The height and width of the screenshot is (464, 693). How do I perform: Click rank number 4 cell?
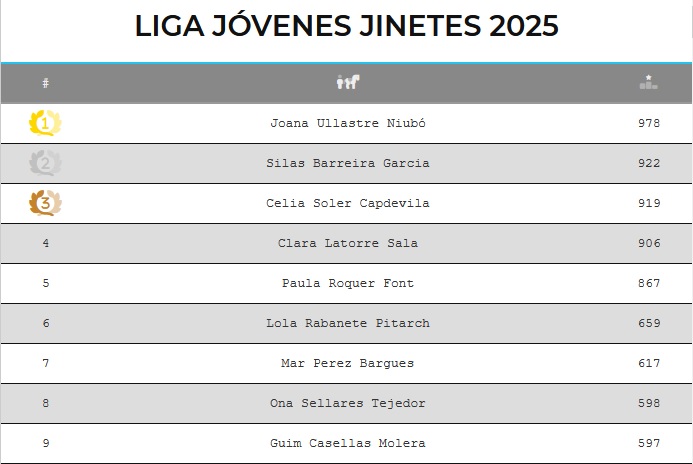[46, 243]
